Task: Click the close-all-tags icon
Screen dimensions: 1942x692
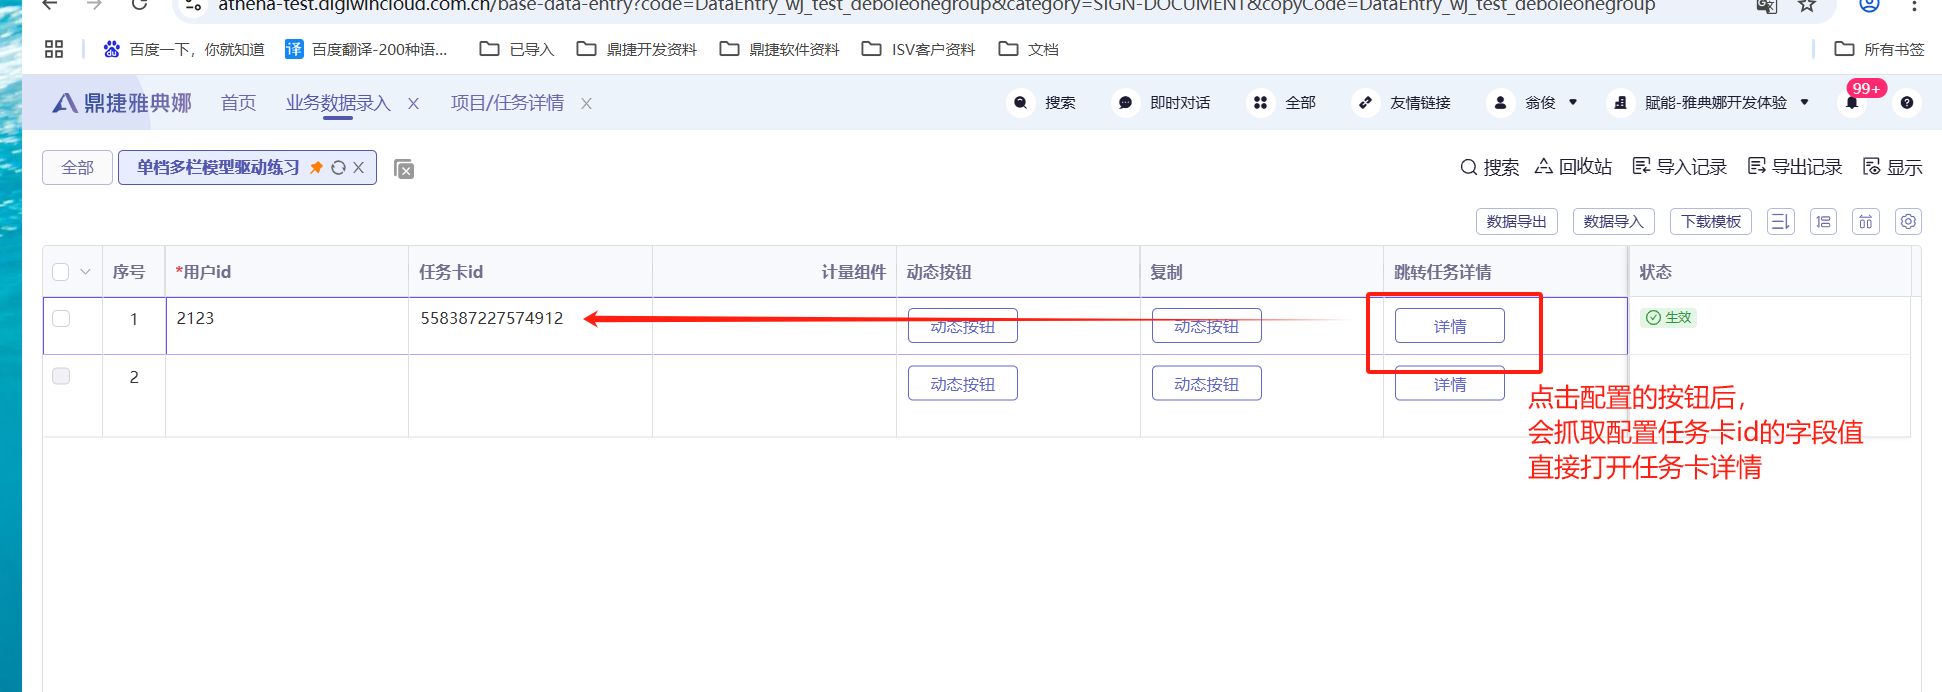Action: (404, 169)
